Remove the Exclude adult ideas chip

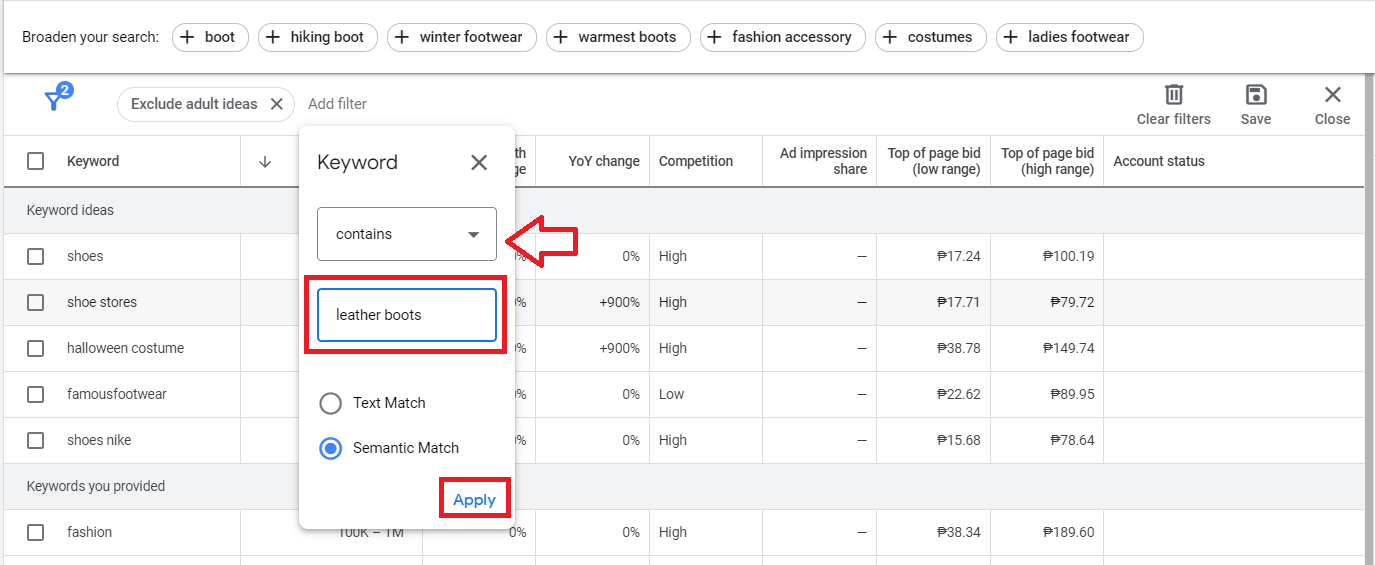(x=278, y=104)
